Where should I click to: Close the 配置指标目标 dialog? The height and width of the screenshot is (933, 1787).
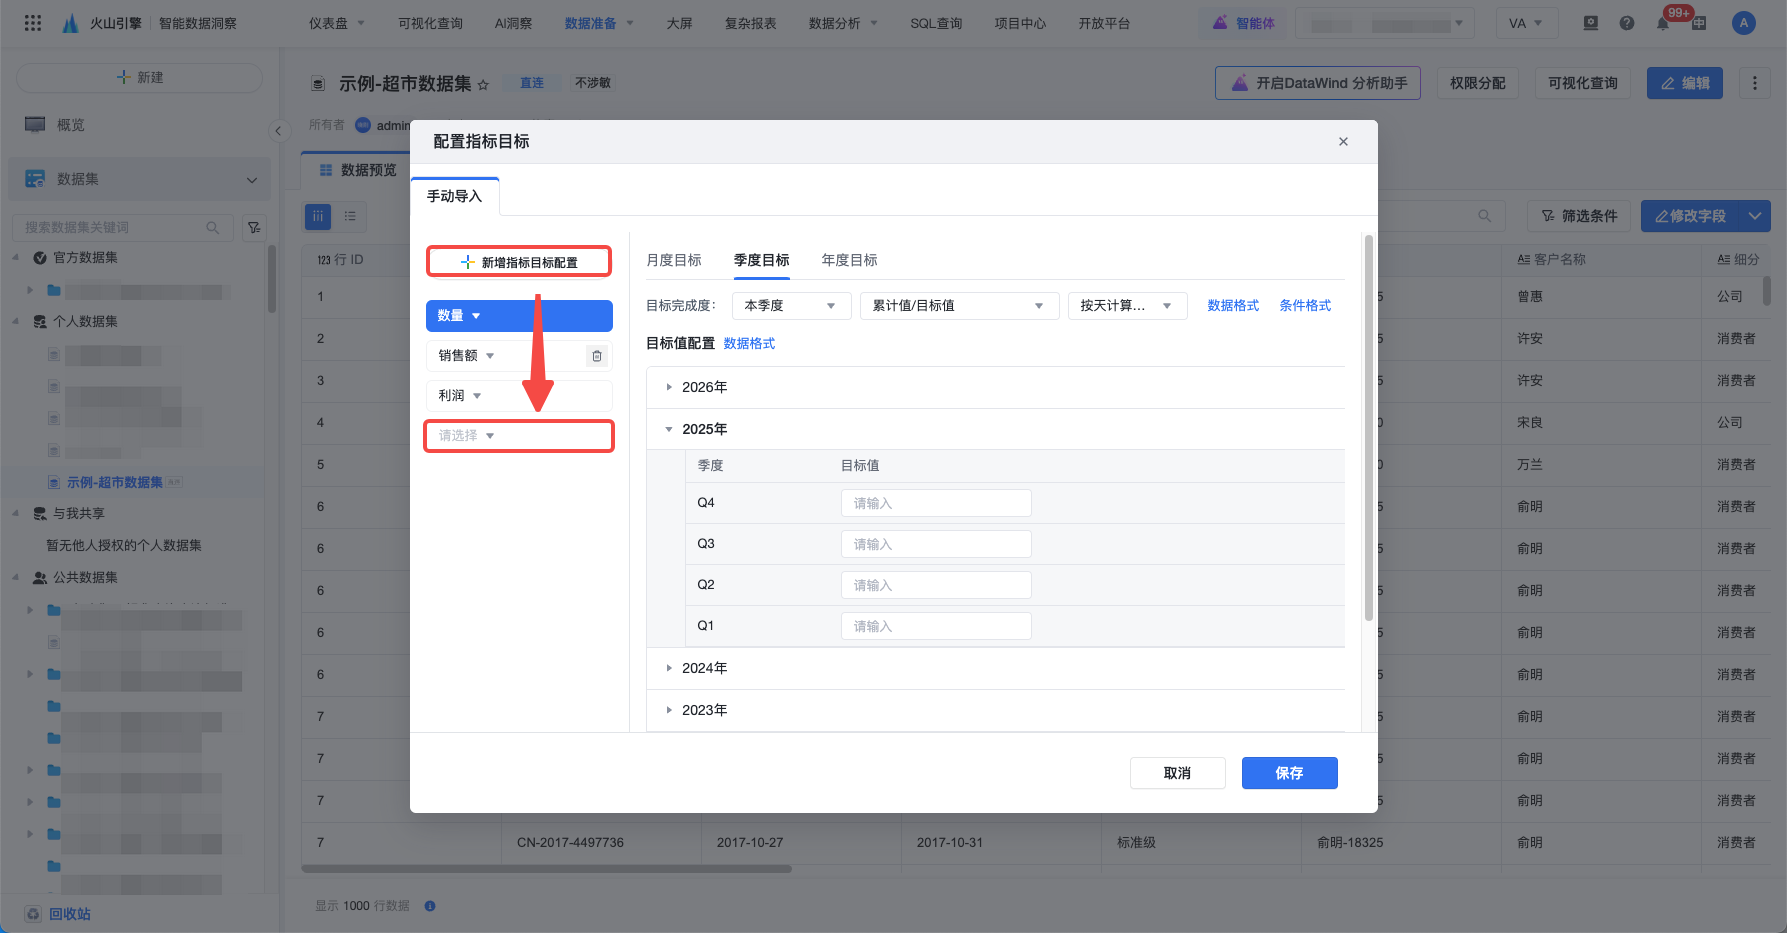click(1343, 142)
